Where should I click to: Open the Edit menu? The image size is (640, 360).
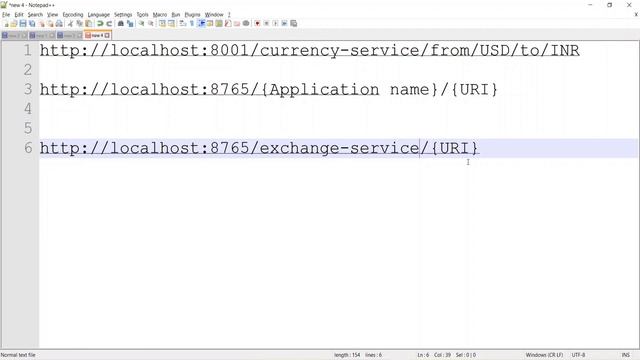19,15
